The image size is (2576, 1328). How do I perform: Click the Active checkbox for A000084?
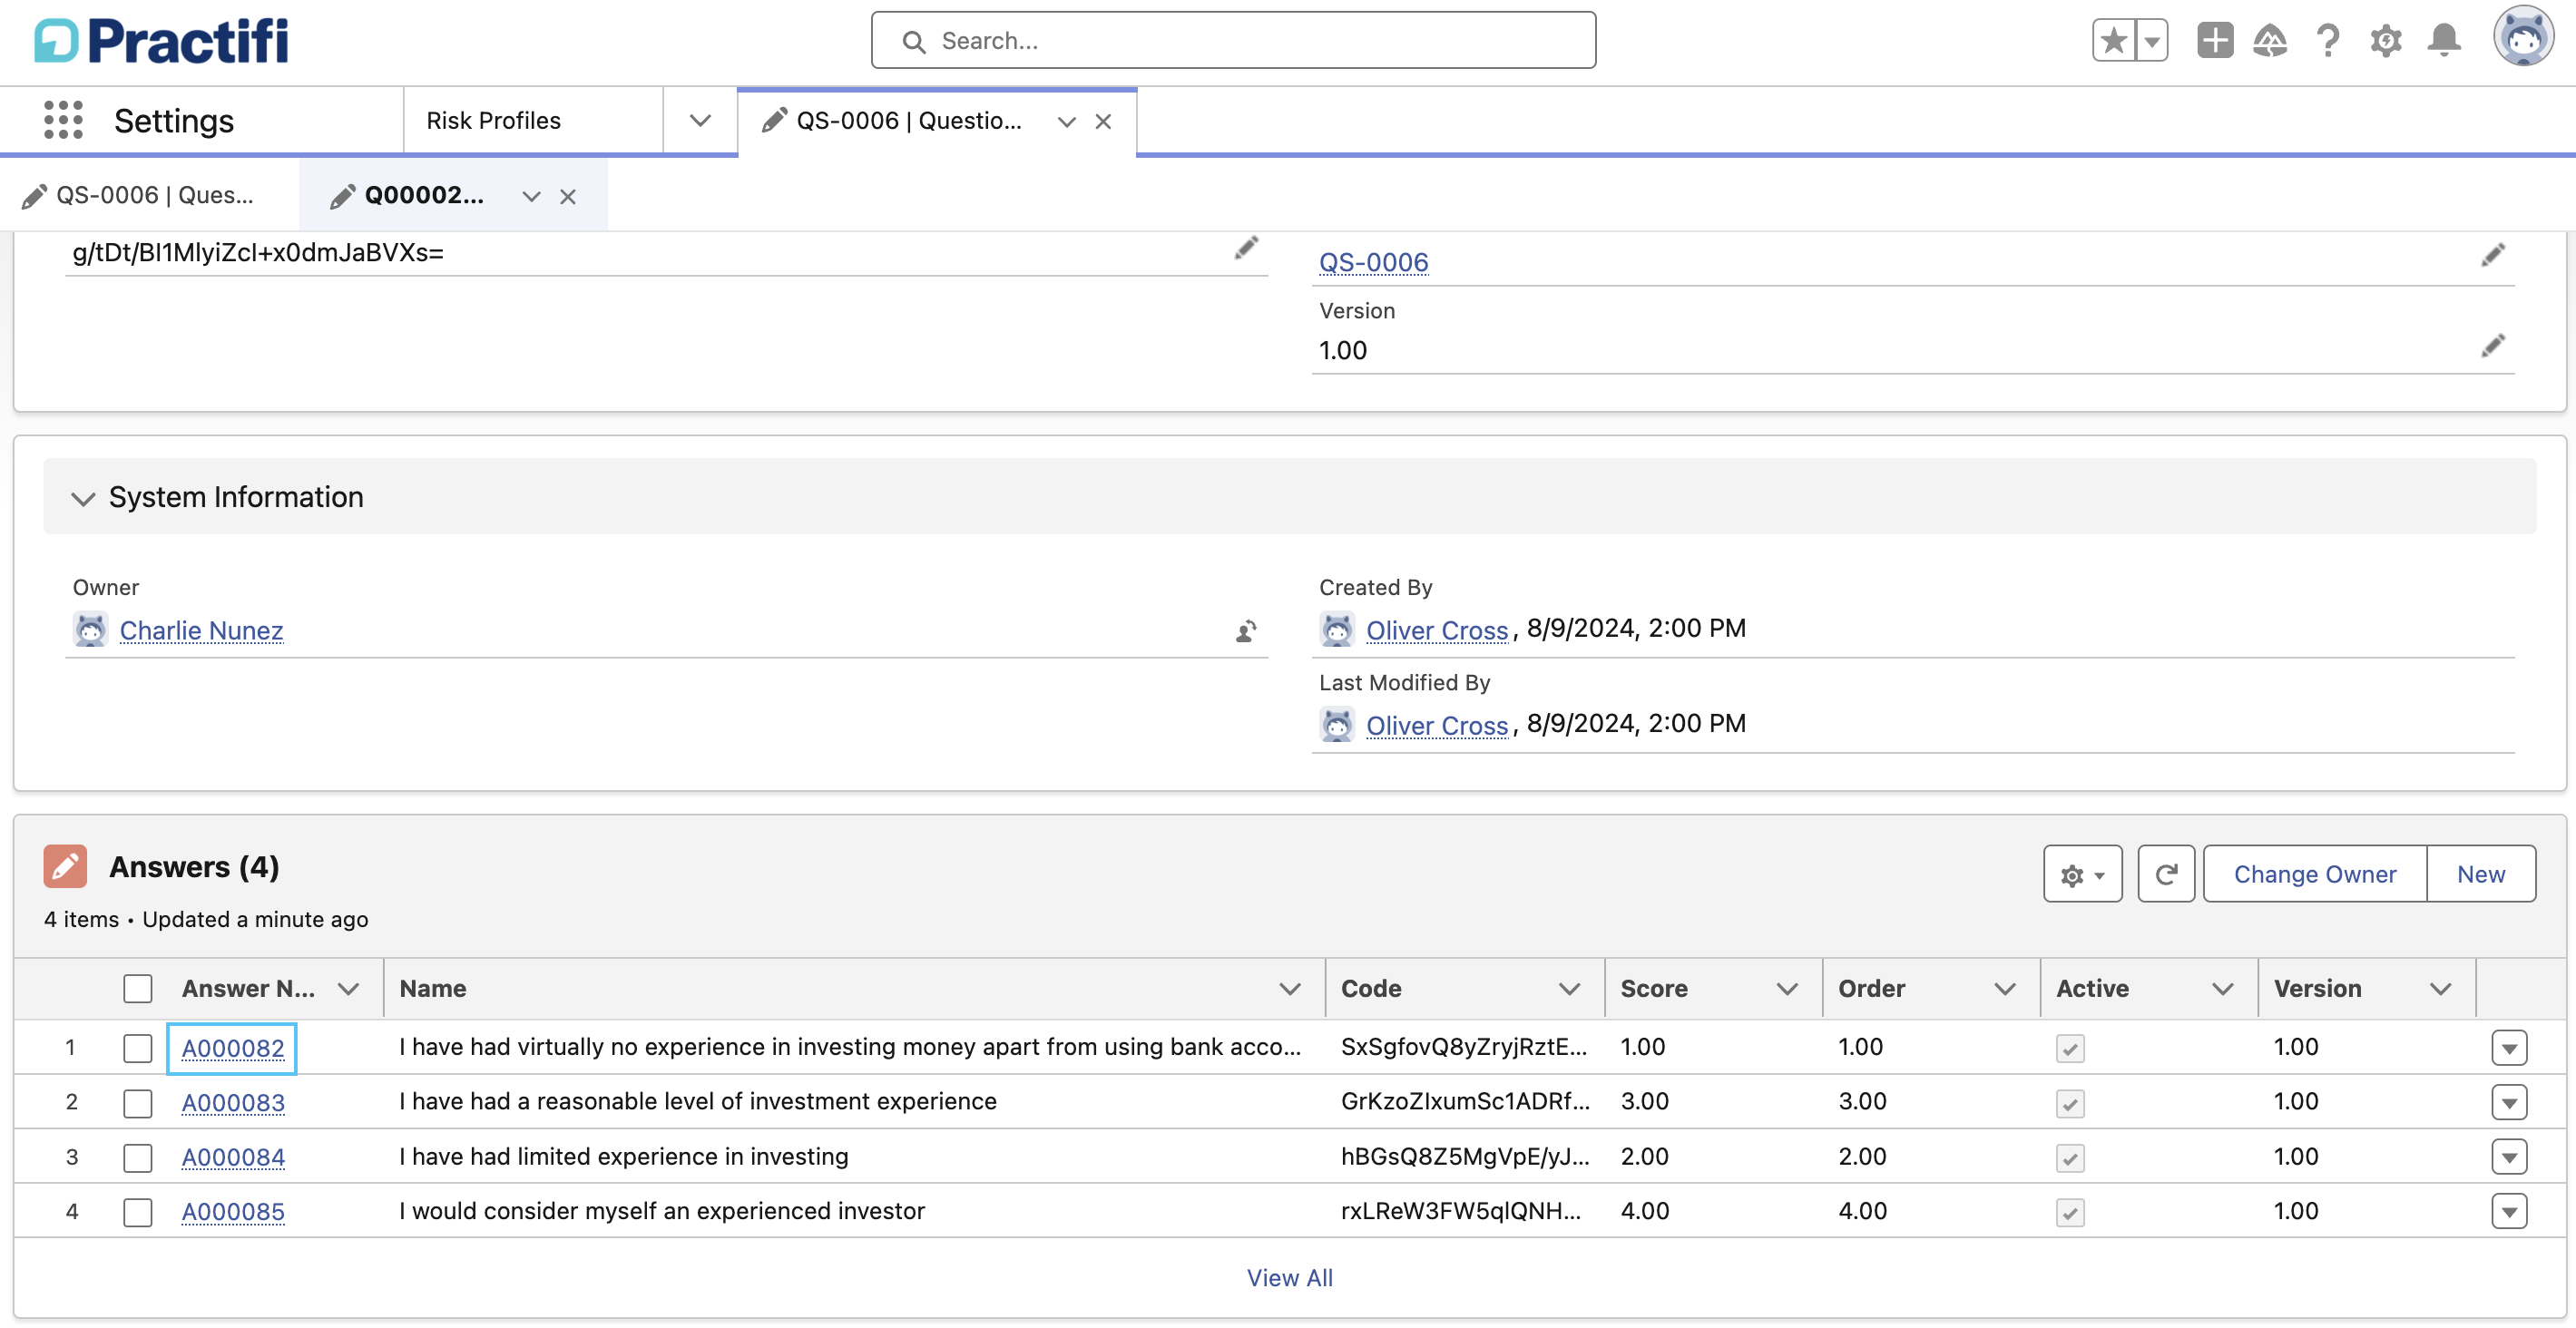tap(2069, 1158)
